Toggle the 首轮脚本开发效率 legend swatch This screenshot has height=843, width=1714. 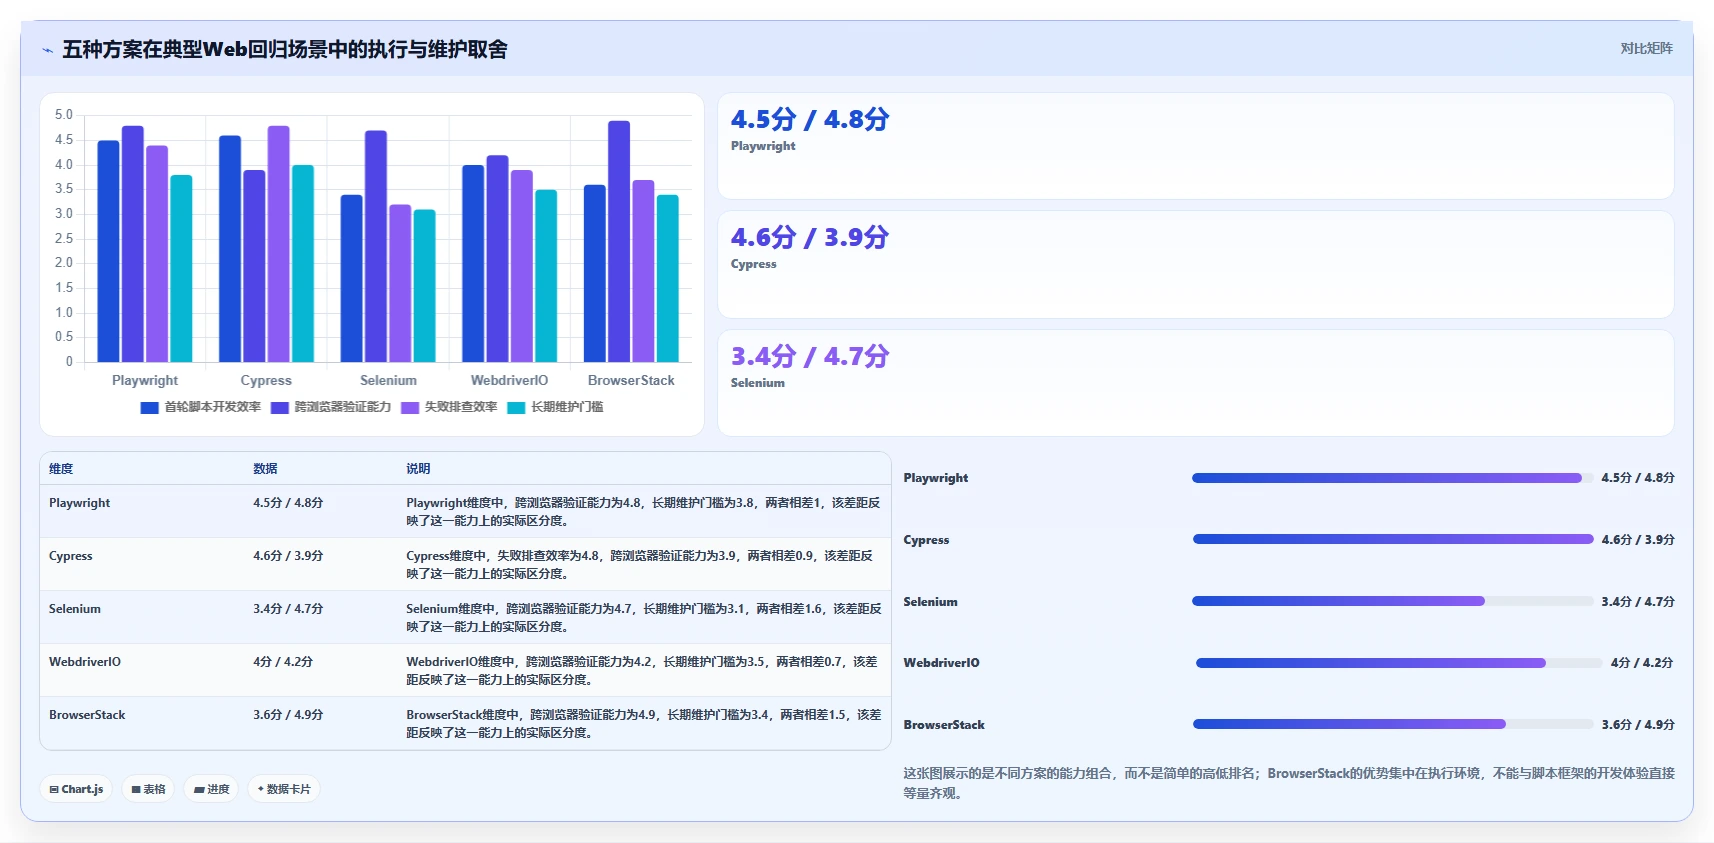[149, 408]
